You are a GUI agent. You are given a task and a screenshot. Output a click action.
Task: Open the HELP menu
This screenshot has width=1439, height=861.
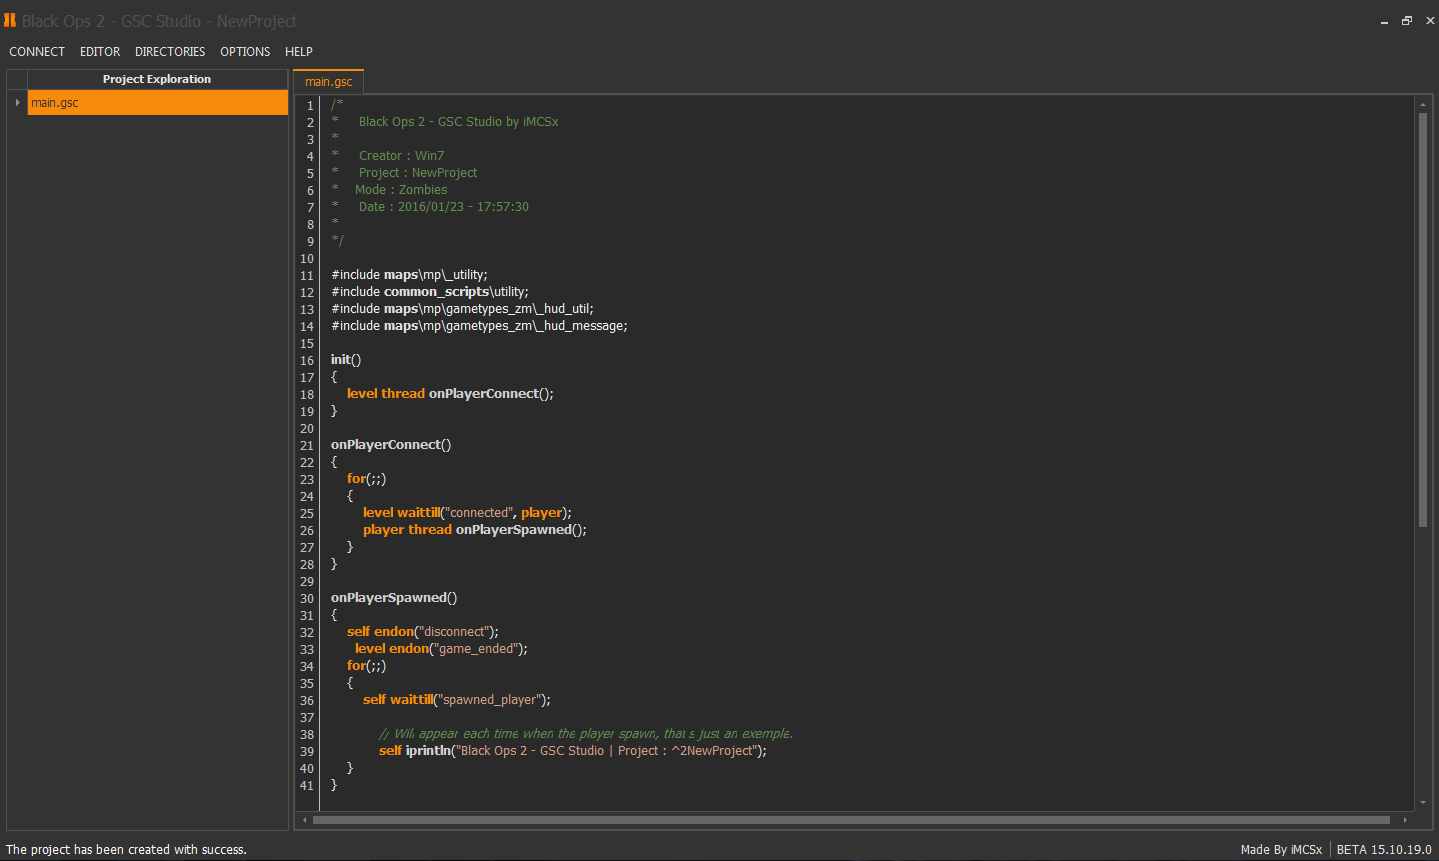[299, 52]
